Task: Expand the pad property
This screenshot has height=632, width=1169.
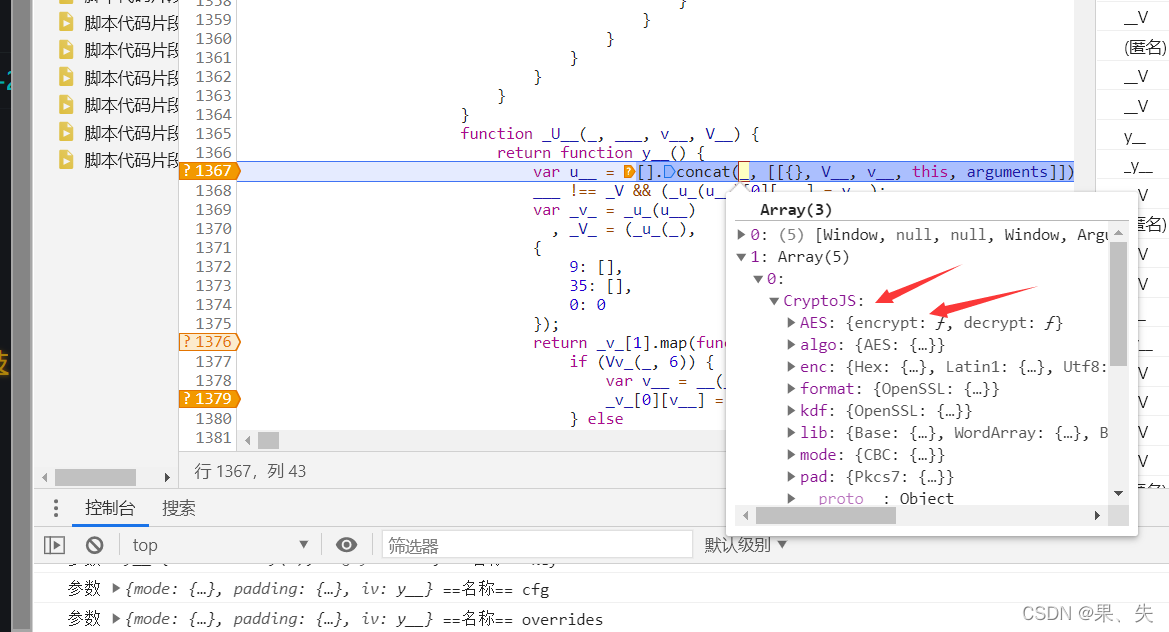Action: tap(791, 477)
